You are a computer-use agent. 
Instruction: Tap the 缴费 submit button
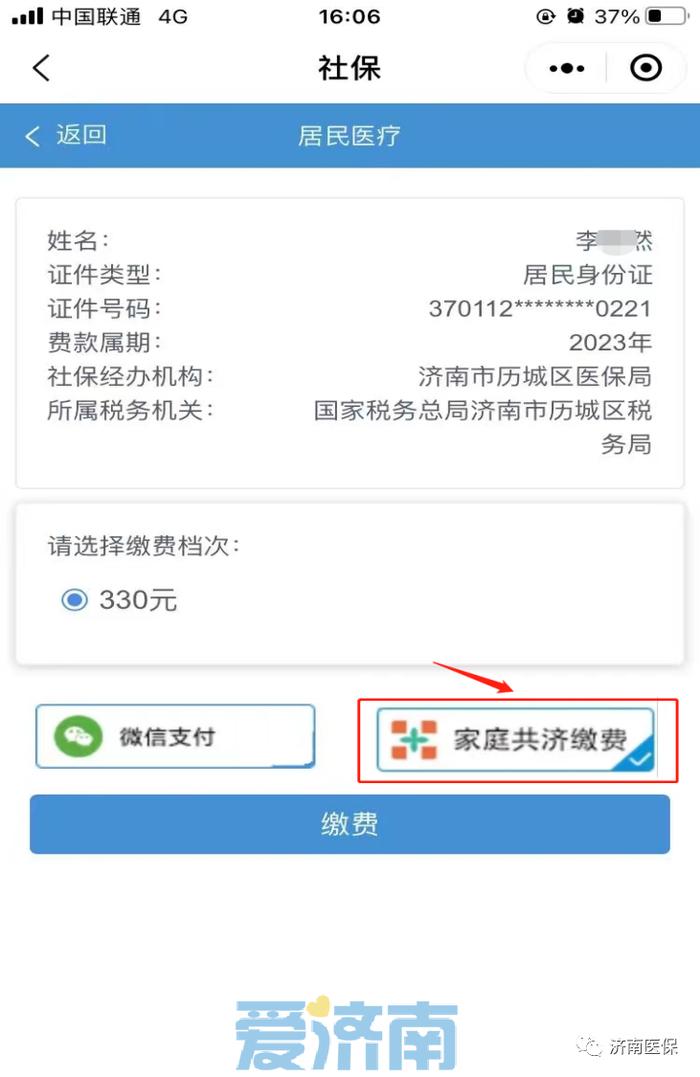tap(350, 824)
